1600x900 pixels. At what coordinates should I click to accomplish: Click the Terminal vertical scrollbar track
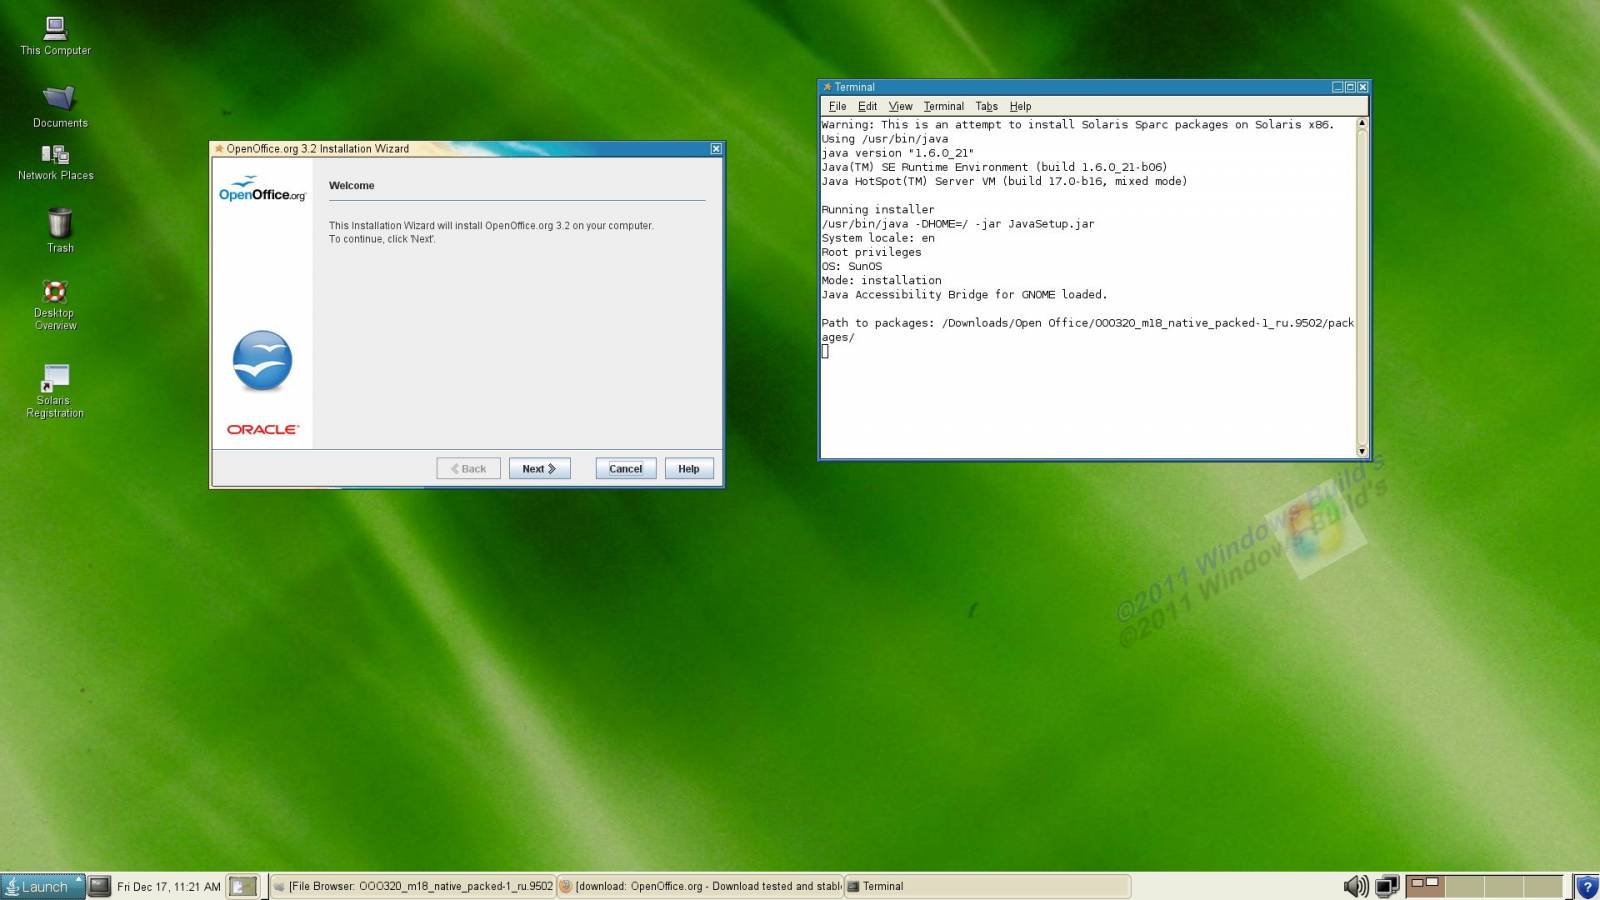point(1361,287)
